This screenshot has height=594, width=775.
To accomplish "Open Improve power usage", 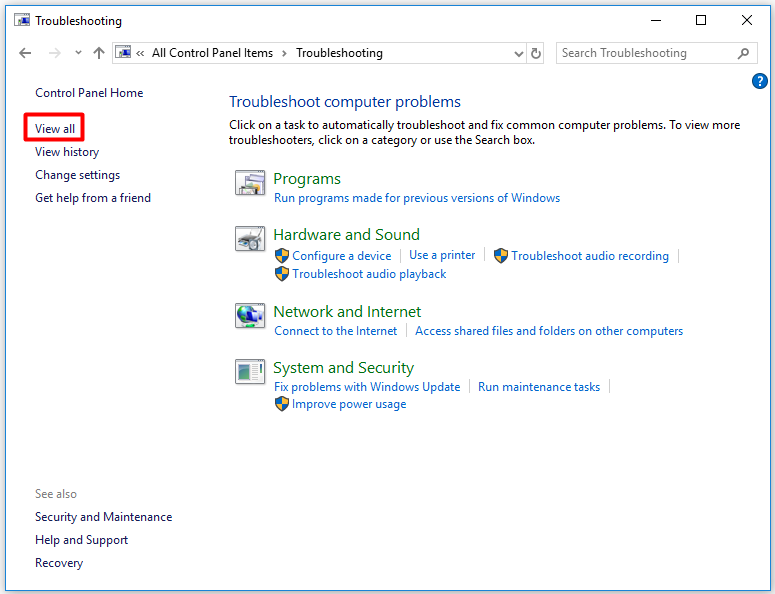I will [x=349, y=404].
